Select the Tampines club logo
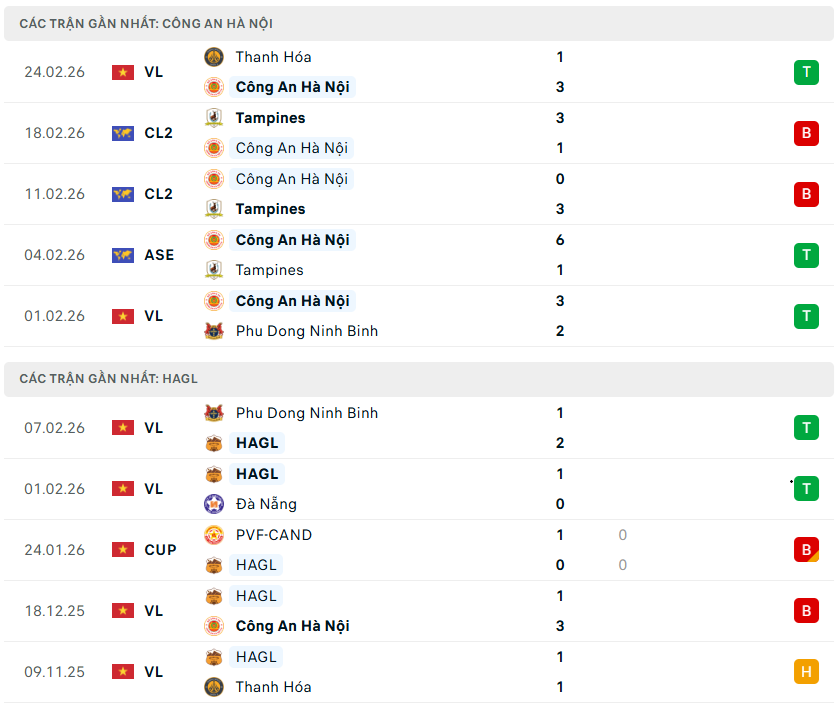This screenshot has width=839, height=712. (213, 117)
